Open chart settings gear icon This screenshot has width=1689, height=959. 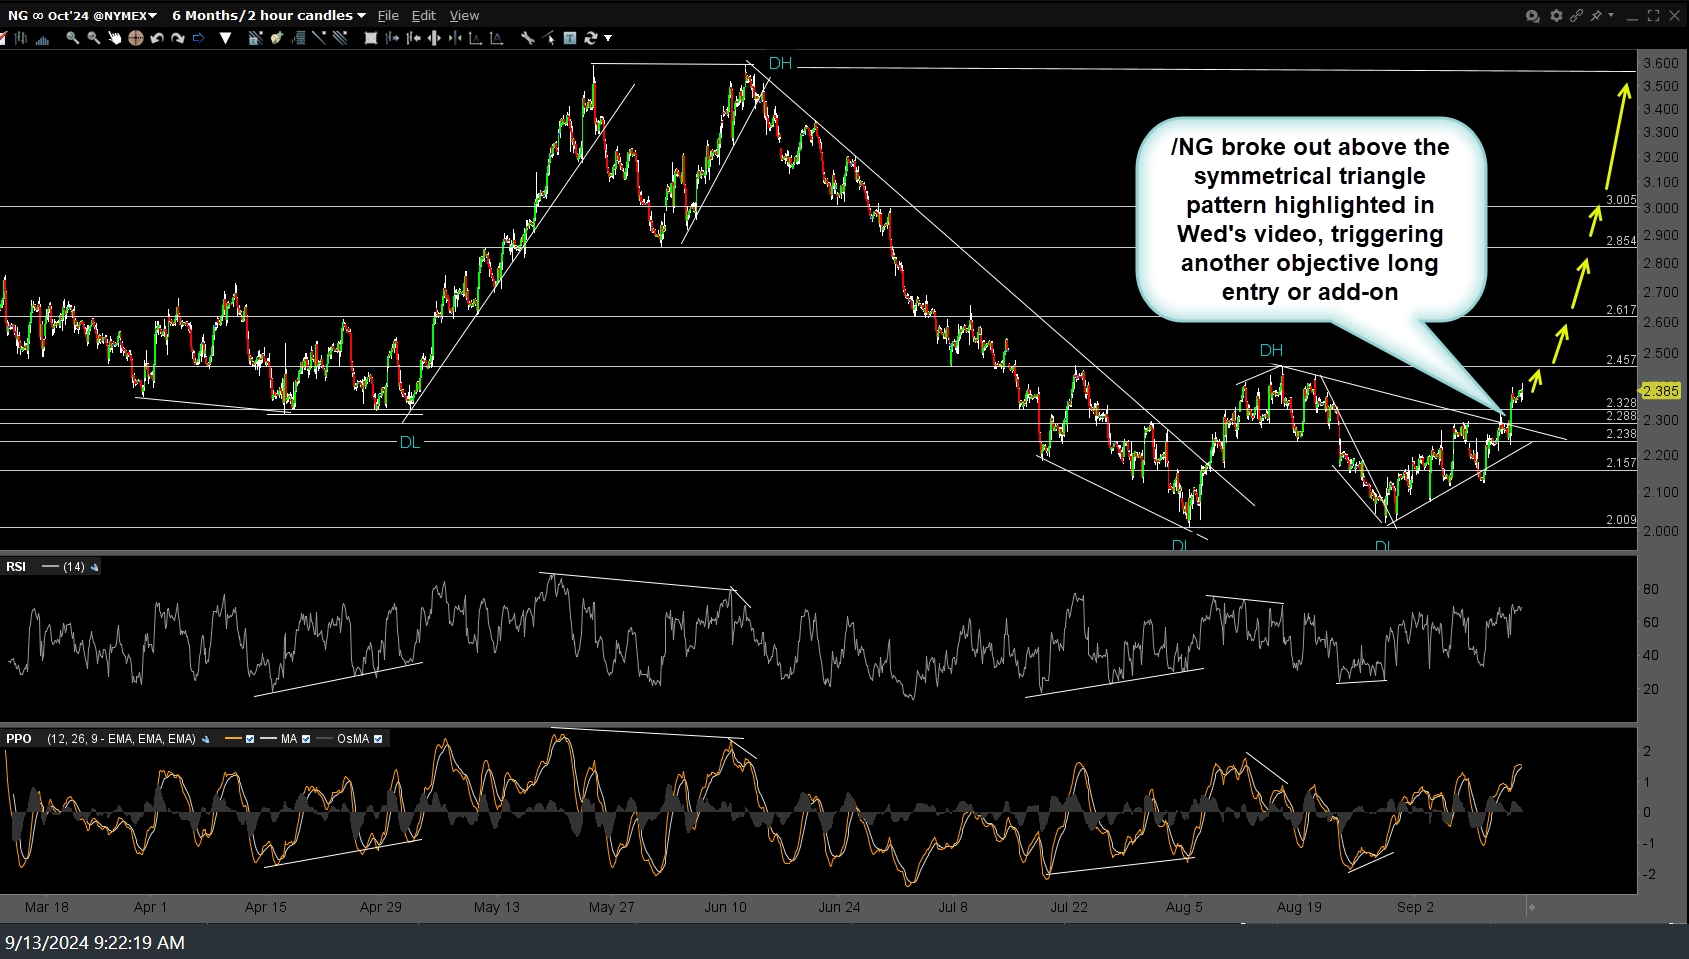(x=1556, y=15)
